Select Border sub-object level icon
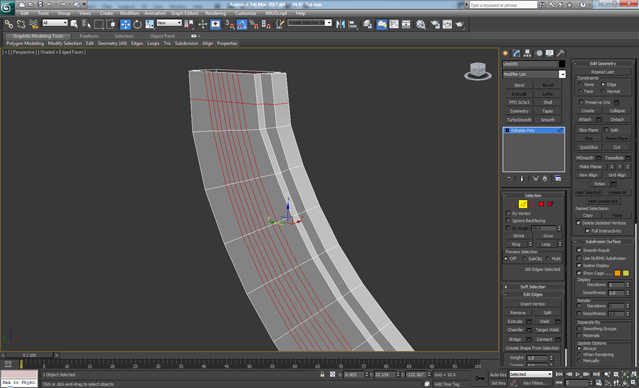639x388 pixels. pos(532,204)
